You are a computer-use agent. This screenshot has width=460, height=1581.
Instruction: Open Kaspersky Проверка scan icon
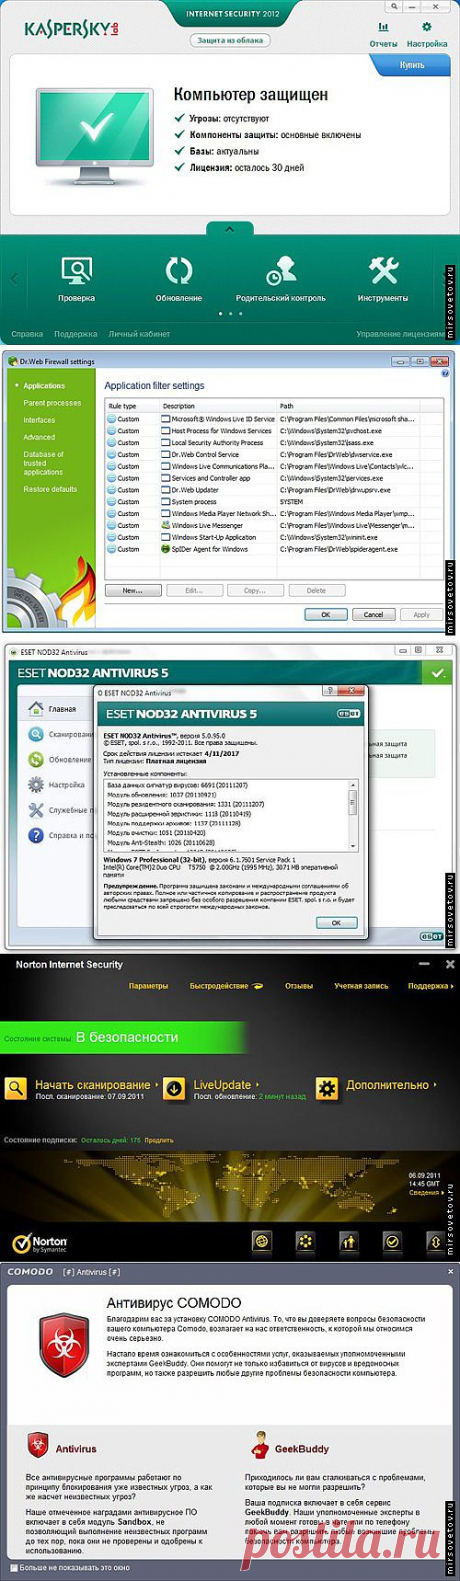tap(76, 271)
